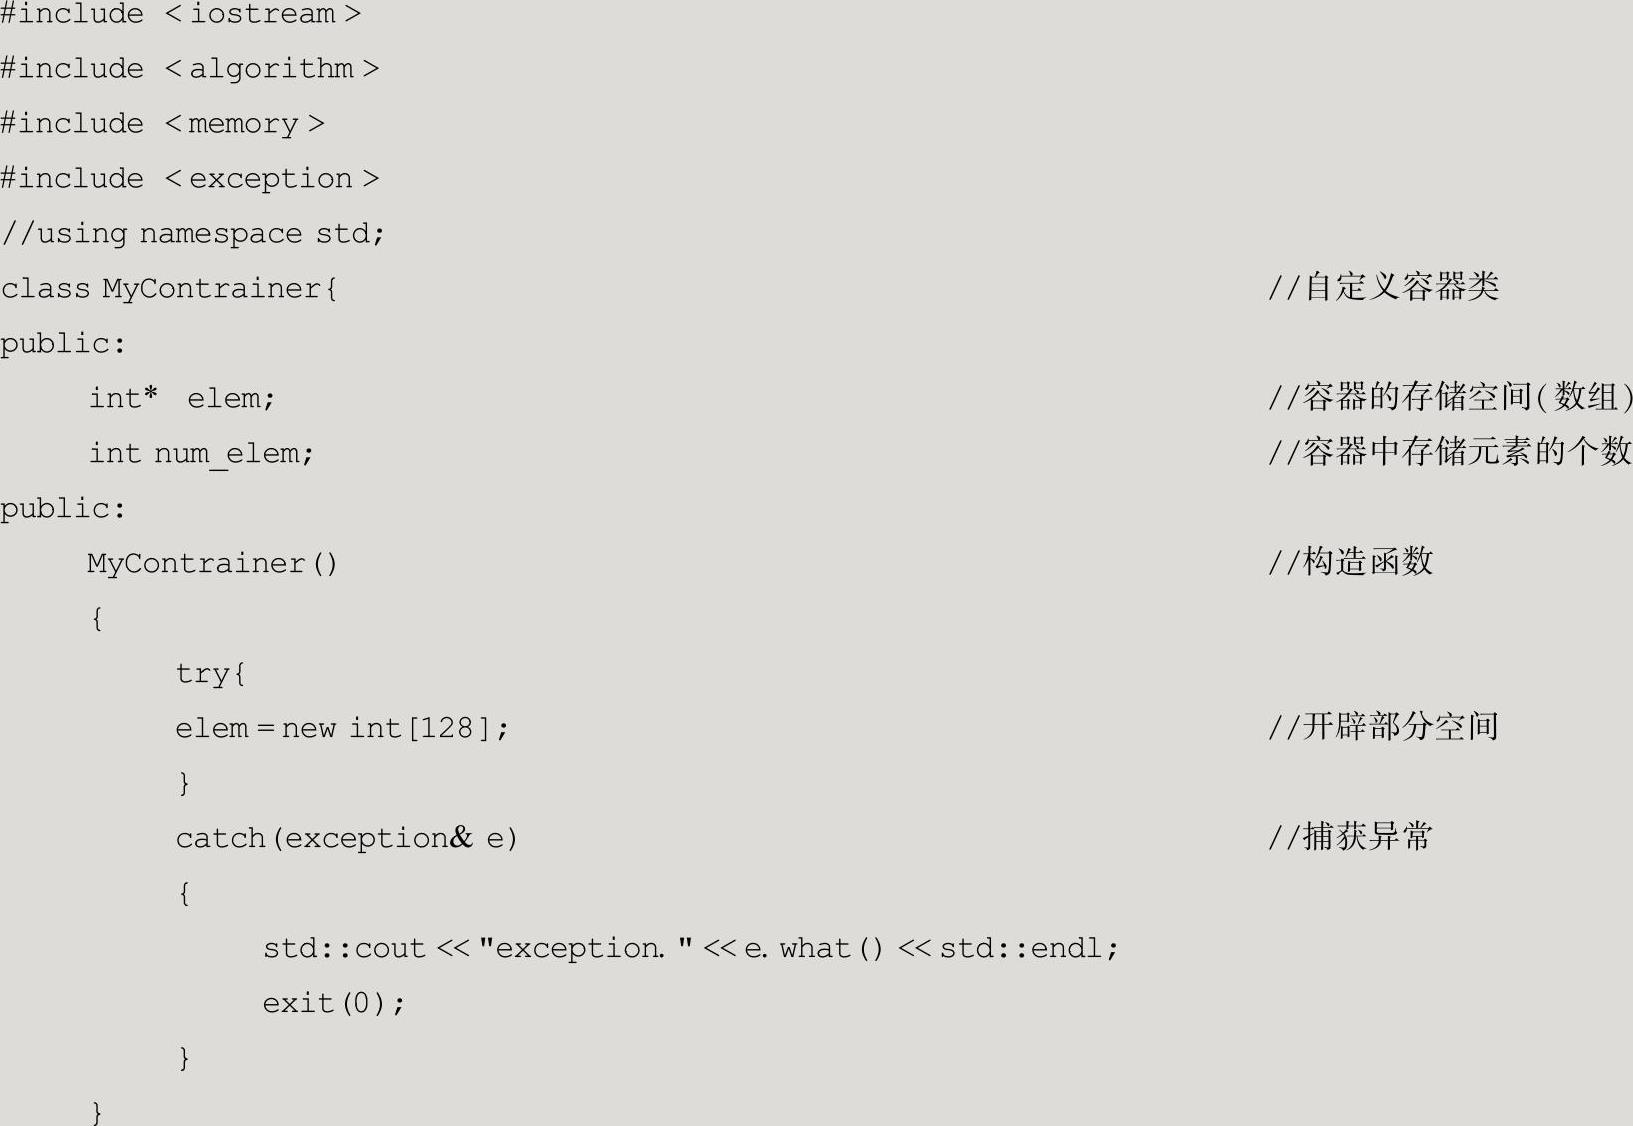Click the #include <iostream> line
Viewport: 1633px width, 1126px height.
181,14
